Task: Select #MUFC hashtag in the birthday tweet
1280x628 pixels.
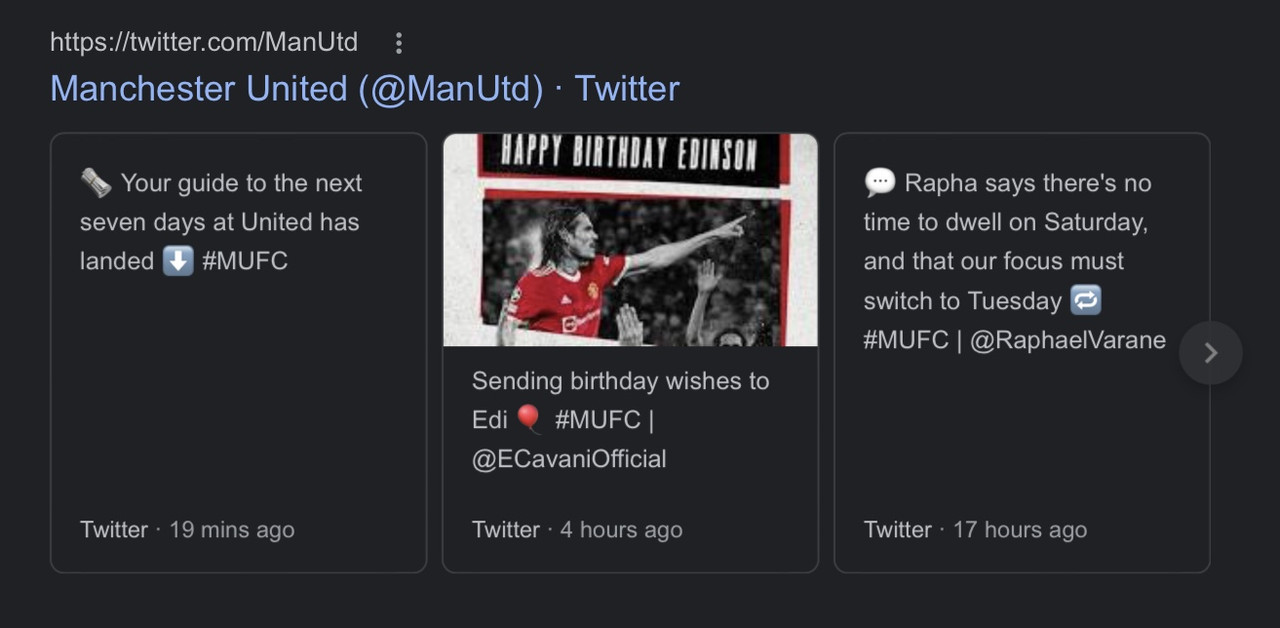Action: pyautogui.click(x=597, y=420)
